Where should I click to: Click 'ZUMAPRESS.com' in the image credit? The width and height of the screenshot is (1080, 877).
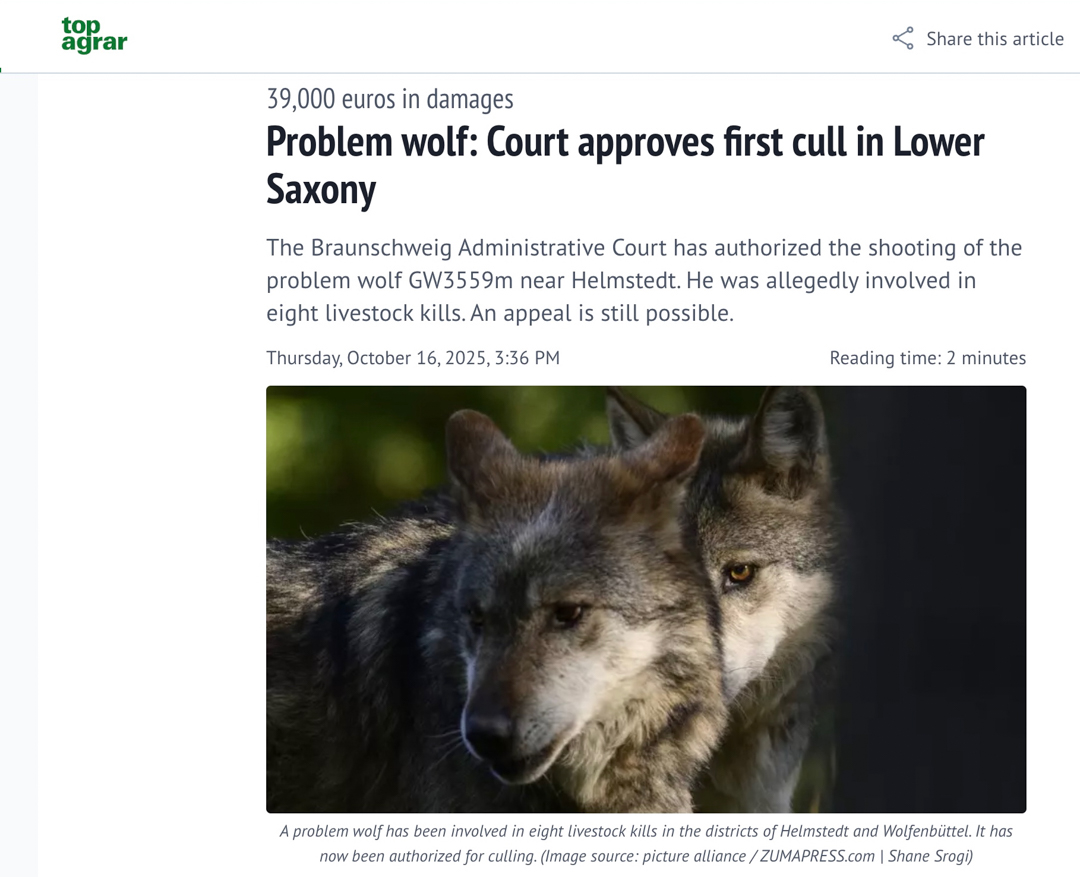[x=815, y=856]
